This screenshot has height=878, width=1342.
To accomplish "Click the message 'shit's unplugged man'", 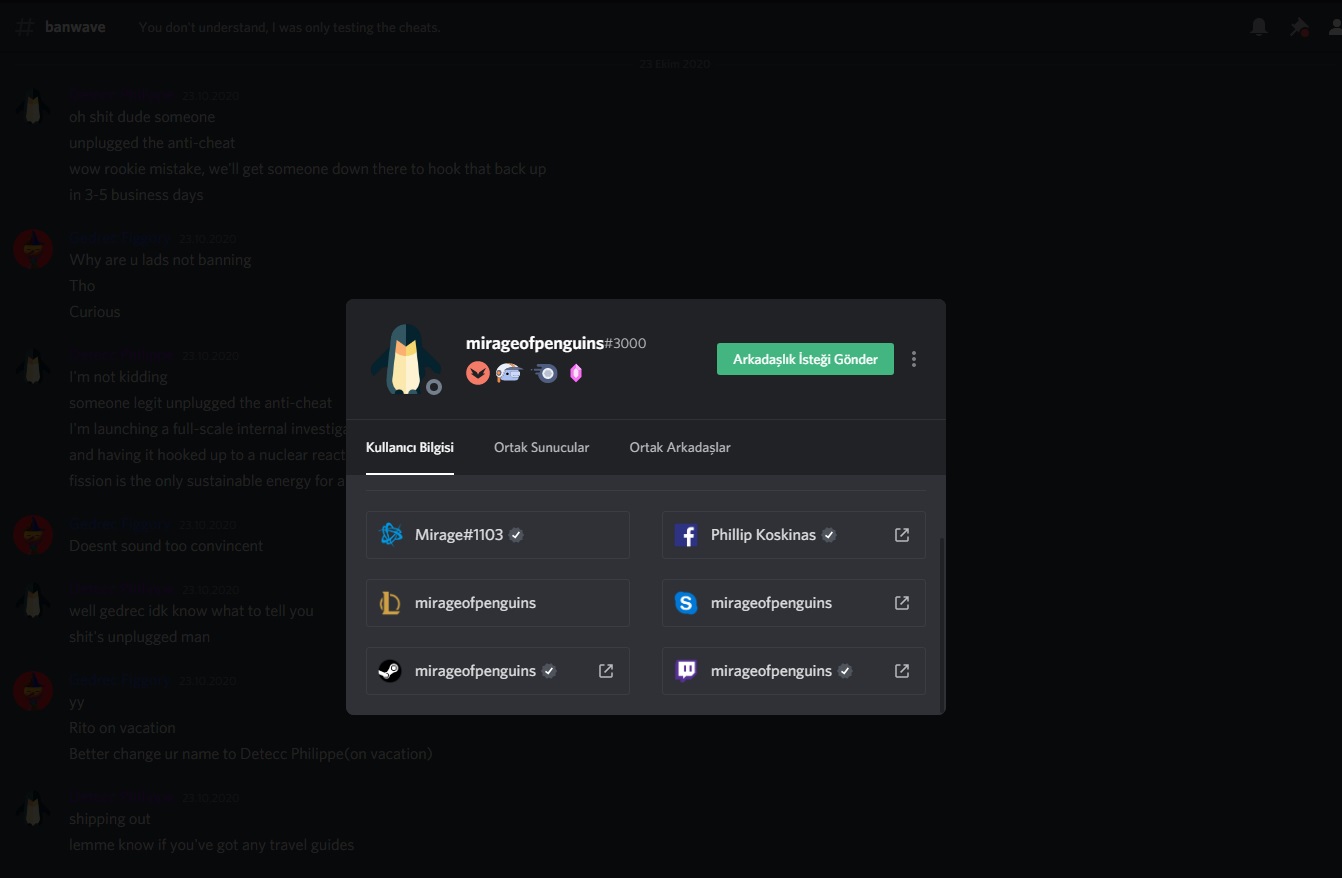I will tap(139, 637).
